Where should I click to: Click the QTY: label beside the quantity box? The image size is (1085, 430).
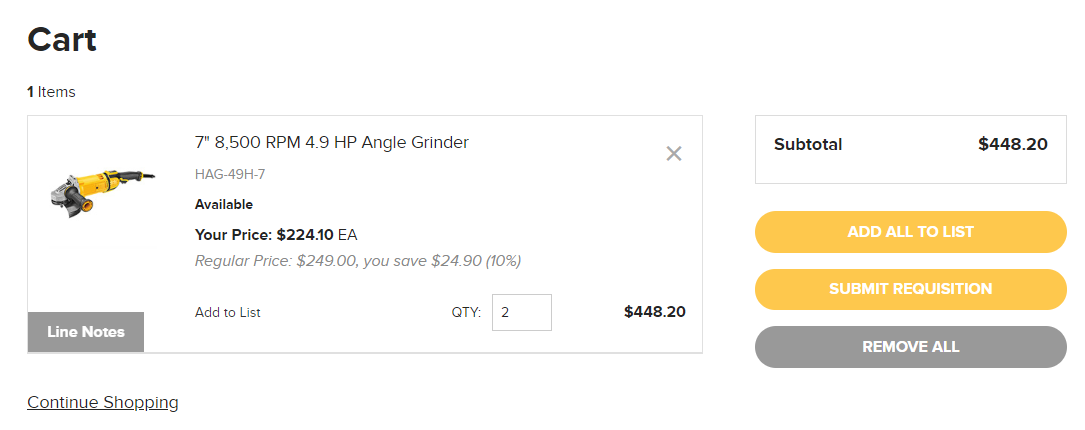[466, 312]
